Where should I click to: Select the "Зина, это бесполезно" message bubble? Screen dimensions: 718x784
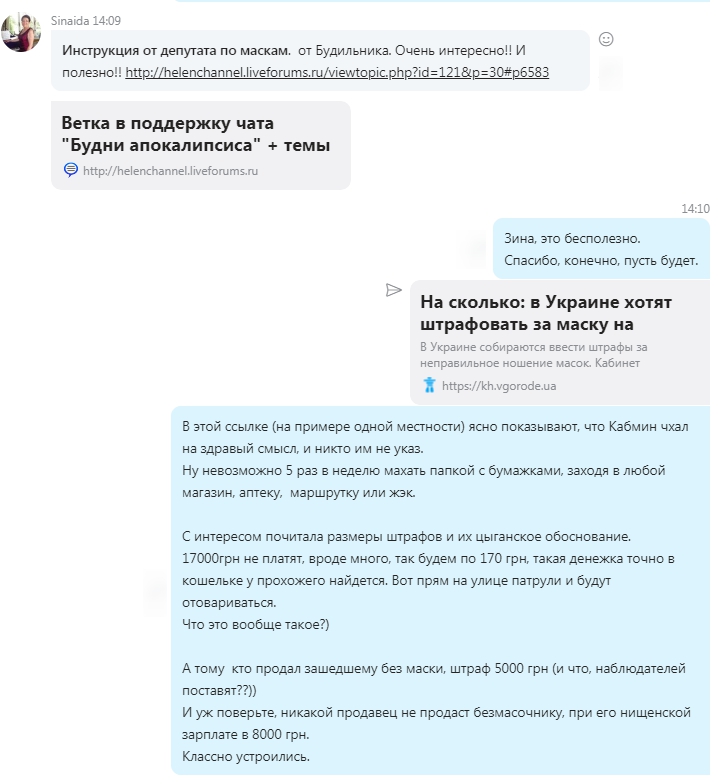pyautogui.click(x=602, y=249)
